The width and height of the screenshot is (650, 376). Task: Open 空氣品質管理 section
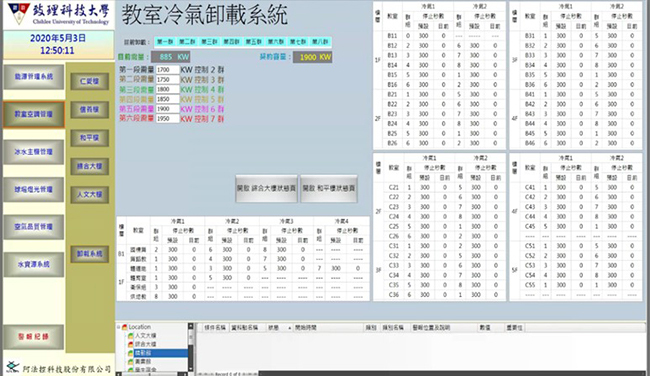pos(34,227)
